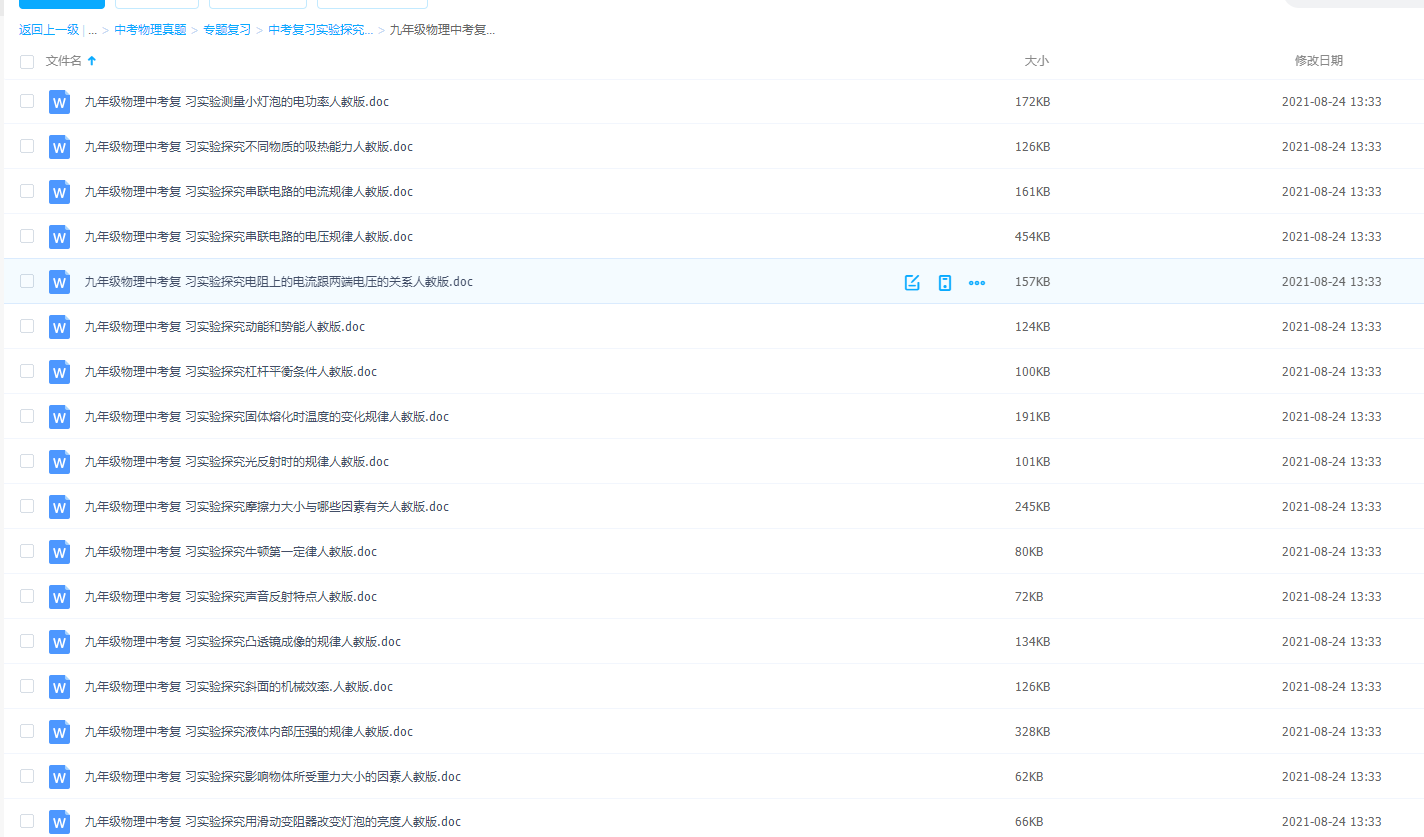Select checkbox for 探究光反射时的规律 file
Viewport: 1424px width, 837px height.
click(27, 461)
